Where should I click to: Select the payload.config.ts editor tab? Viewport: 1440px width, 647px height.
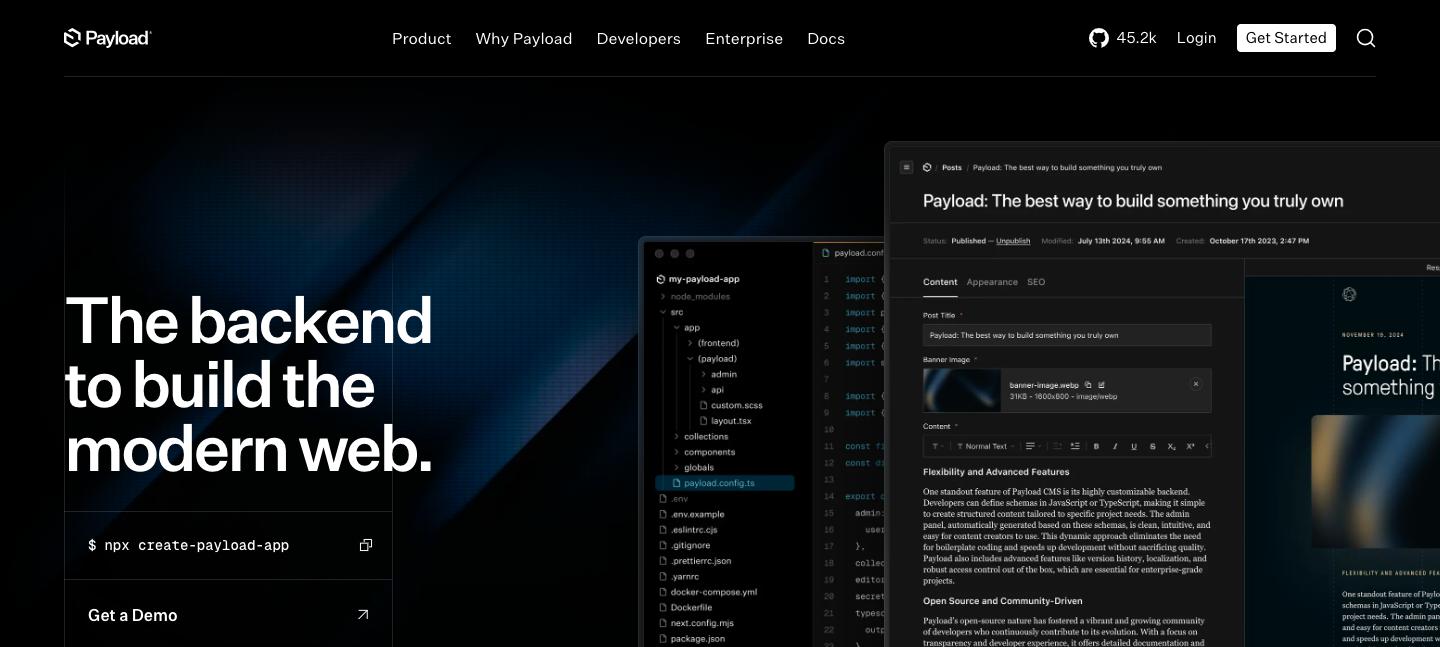[x=850, y=254]
